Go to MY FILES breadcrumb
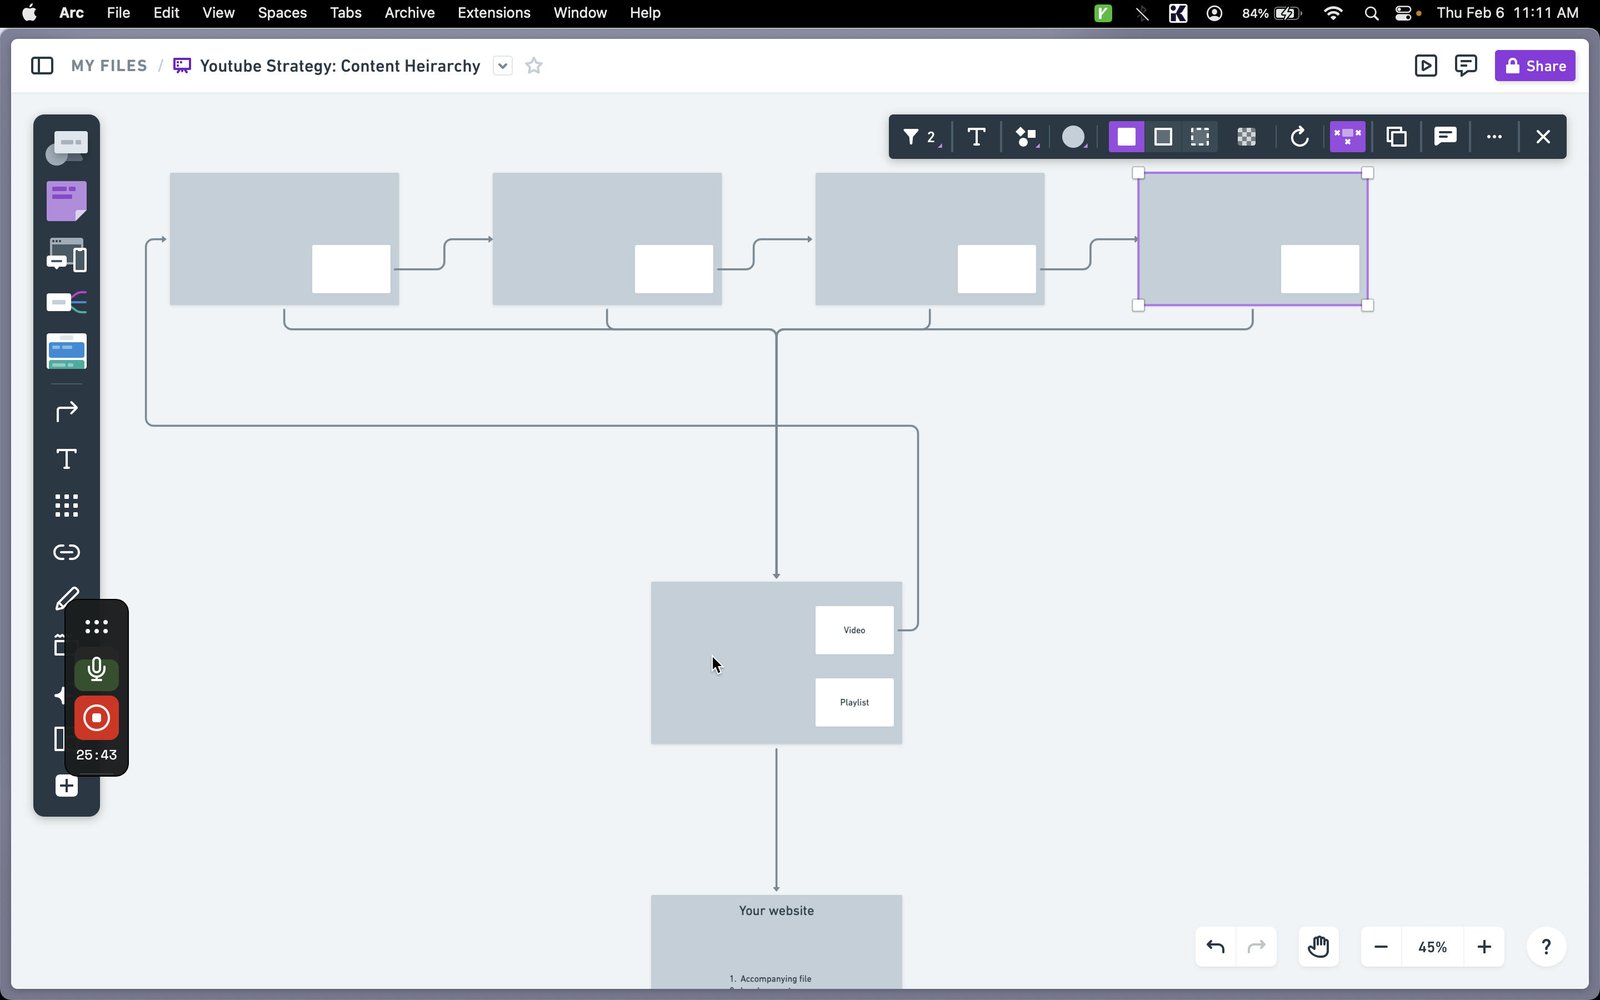 (109, 66)
